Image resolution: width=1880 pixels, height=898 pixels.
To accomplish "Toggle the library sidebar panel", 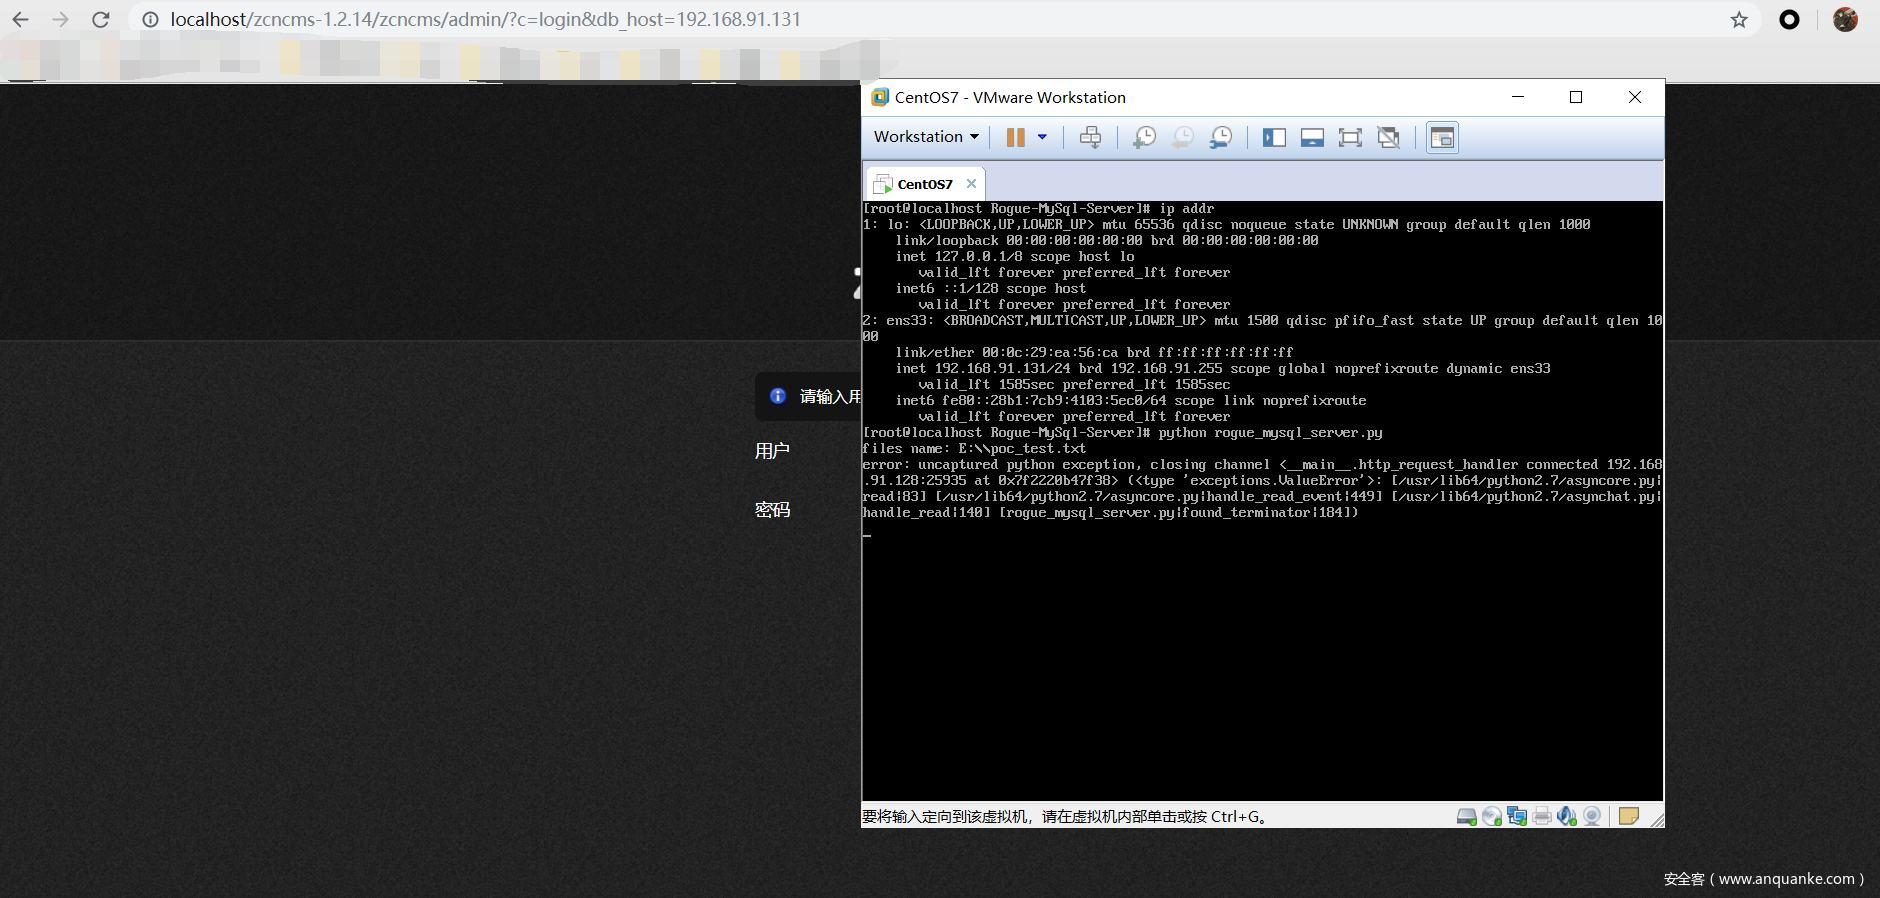I will coord(1274,137).
